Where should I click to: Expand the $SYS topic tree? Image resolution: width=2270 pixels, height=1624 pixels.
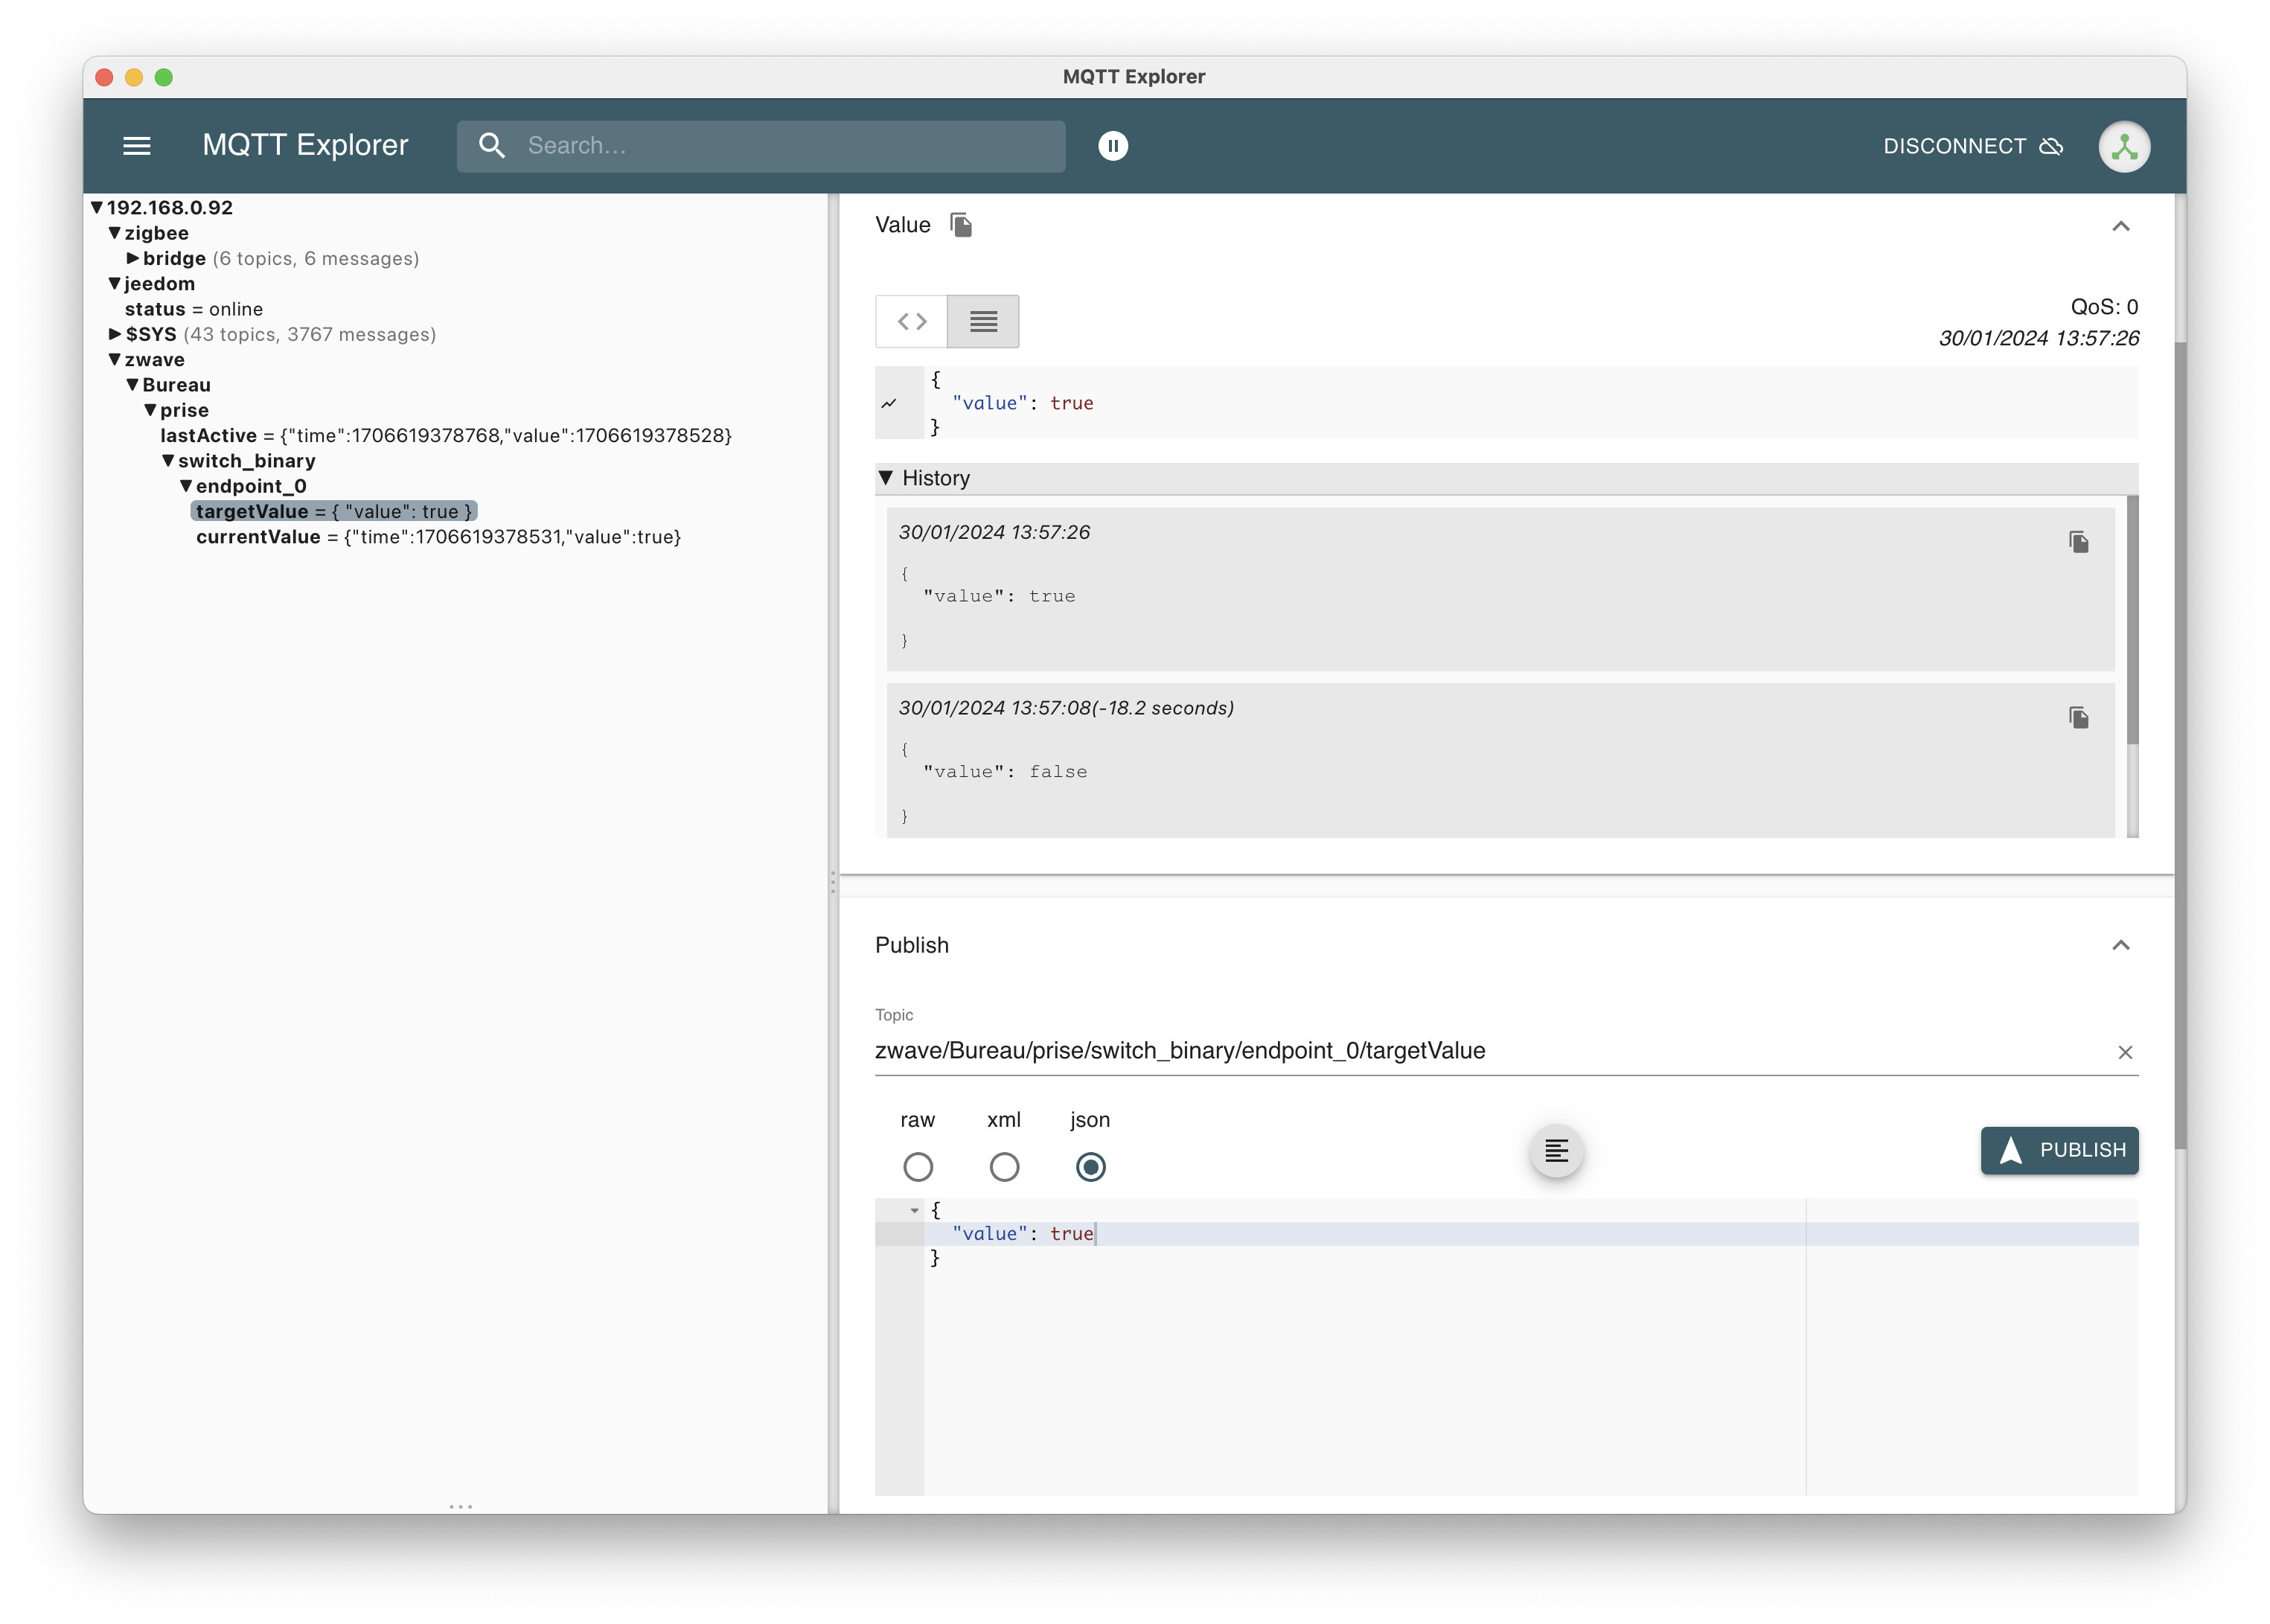click(115, 334)
